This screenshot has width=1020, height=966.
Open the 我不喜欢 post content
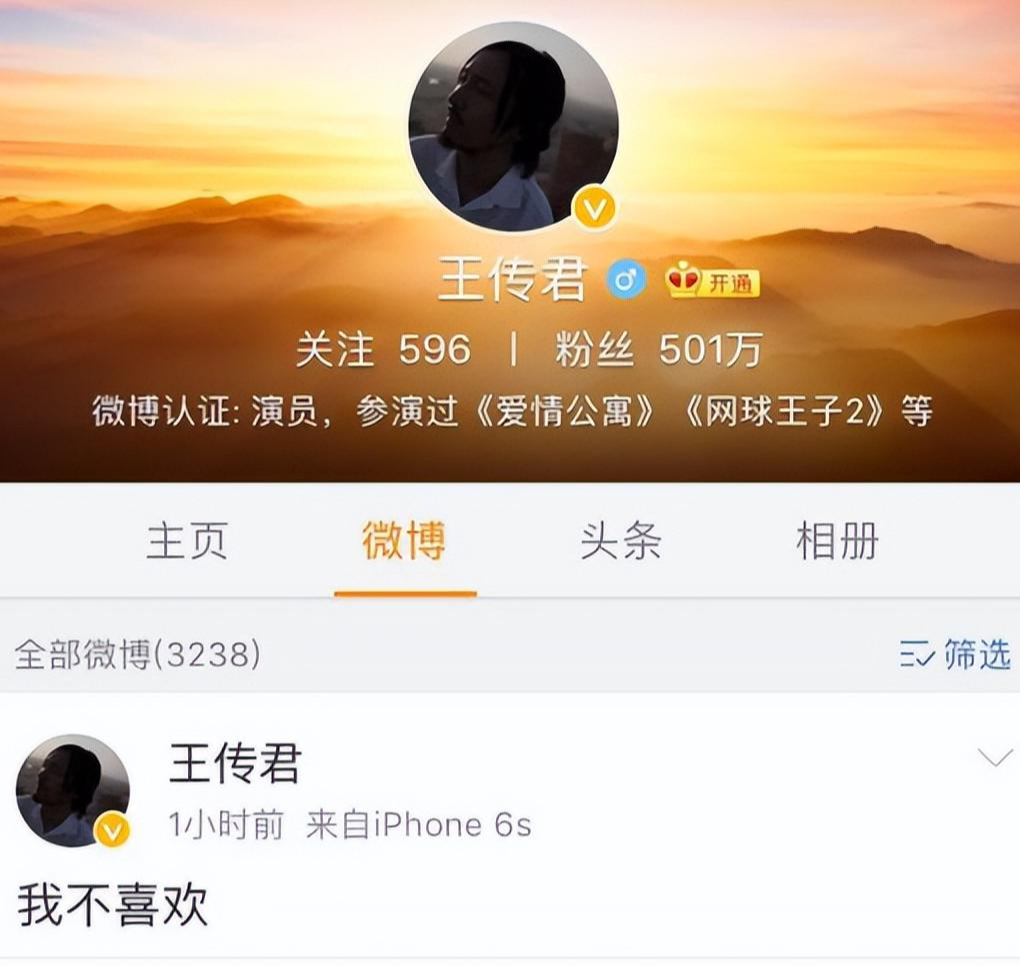tap(113, 905)
